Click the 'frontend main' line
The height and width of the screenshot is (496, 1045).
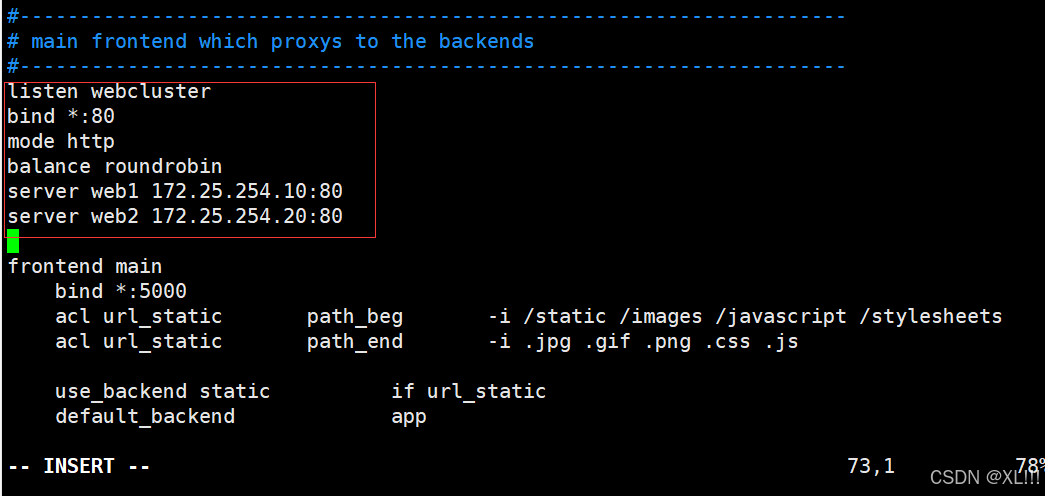(85, 267)
